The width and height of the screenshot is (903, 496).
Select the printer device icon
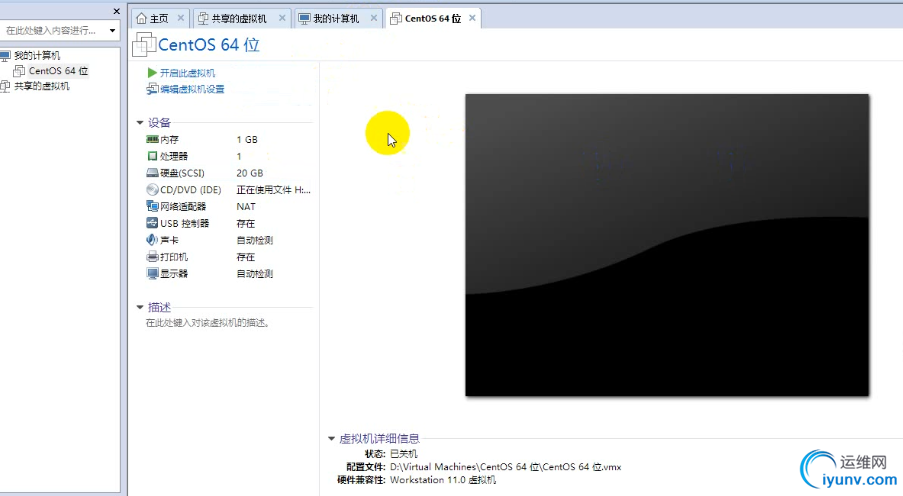(152, 257)
